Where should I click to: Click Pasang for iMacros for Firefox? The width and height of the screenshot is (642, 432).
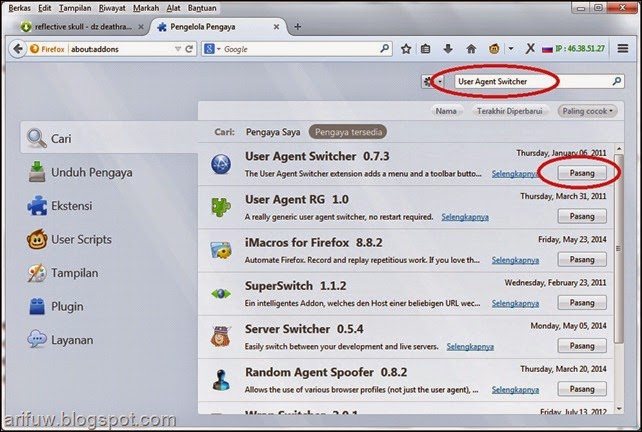[x=582, y=260]
